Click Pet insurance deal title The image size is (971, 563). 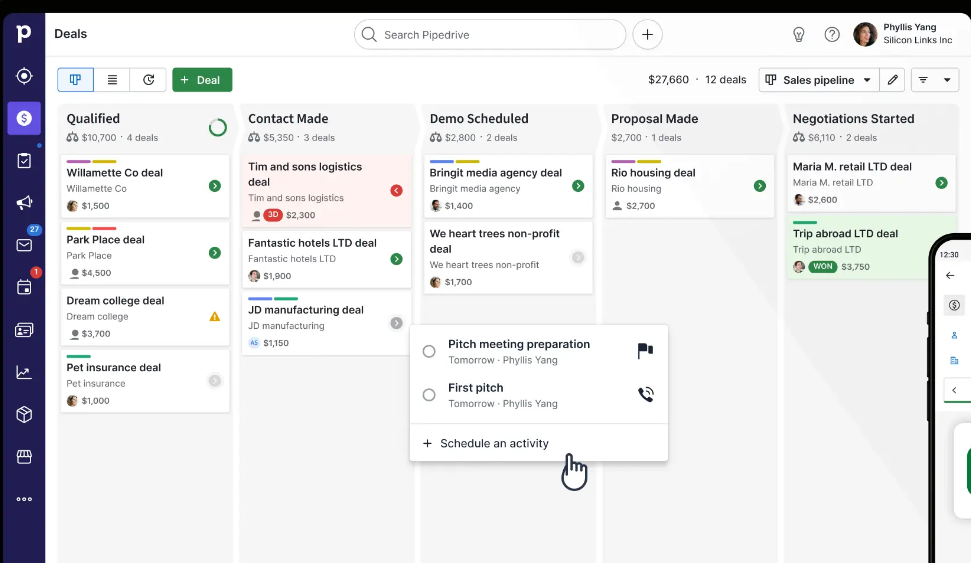click(113, 367)
